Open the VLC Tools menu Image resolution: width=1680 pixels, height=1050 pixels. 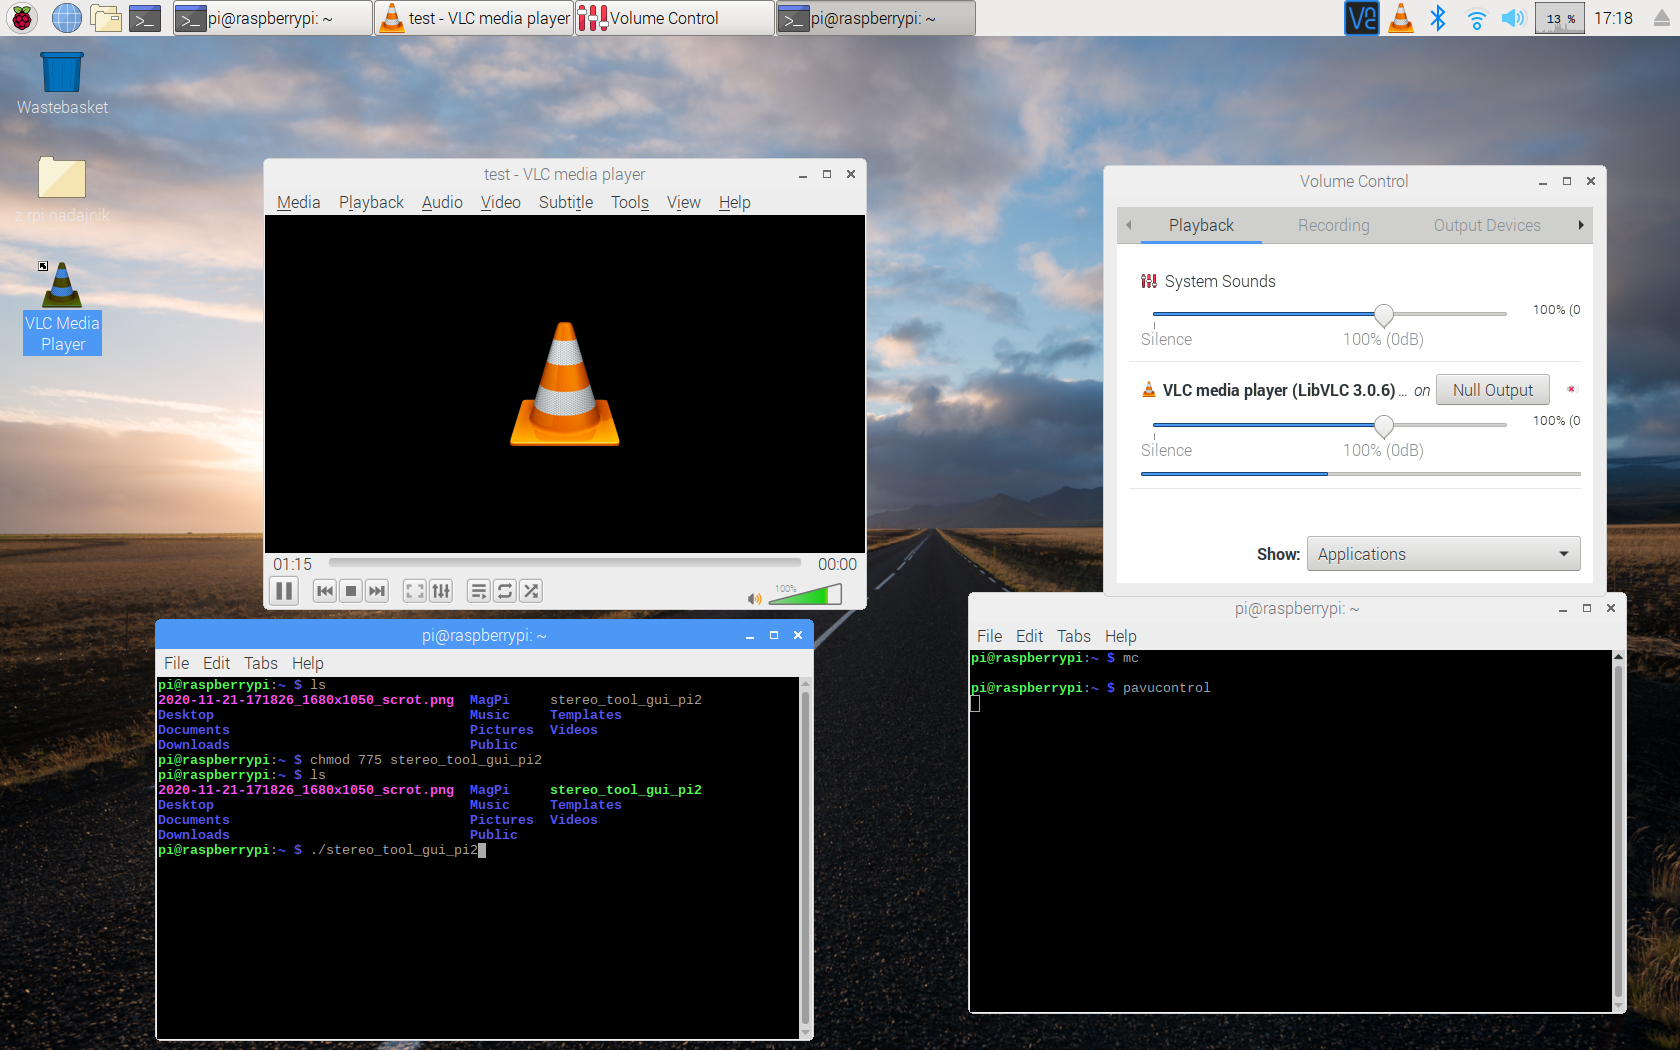630,202
